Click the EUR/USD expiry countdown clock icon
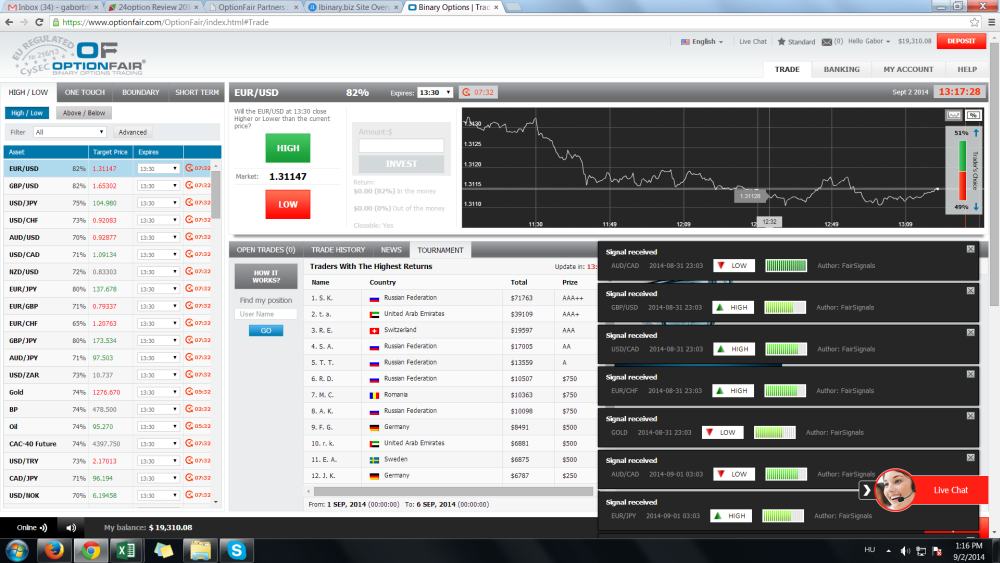The height and width of the screenshot is (563, 1000). (466, 92)
